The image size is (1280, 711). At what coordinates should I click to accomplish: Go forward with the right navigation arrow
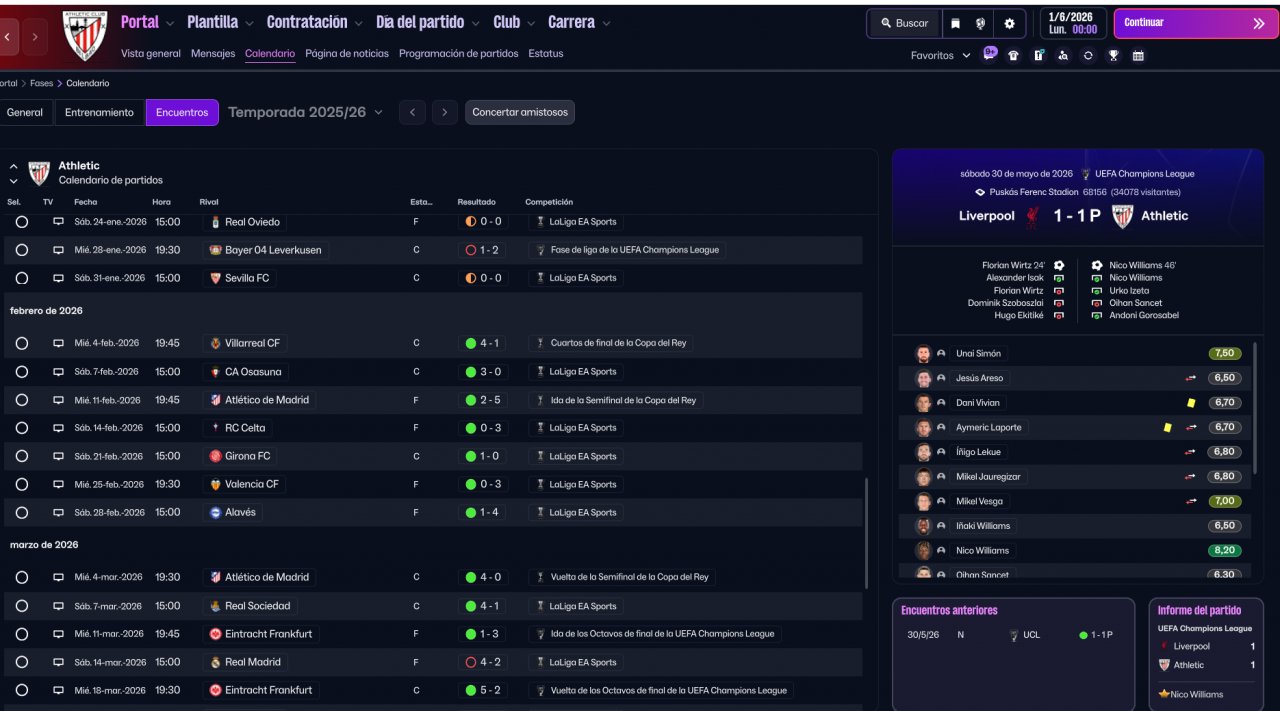35,37
